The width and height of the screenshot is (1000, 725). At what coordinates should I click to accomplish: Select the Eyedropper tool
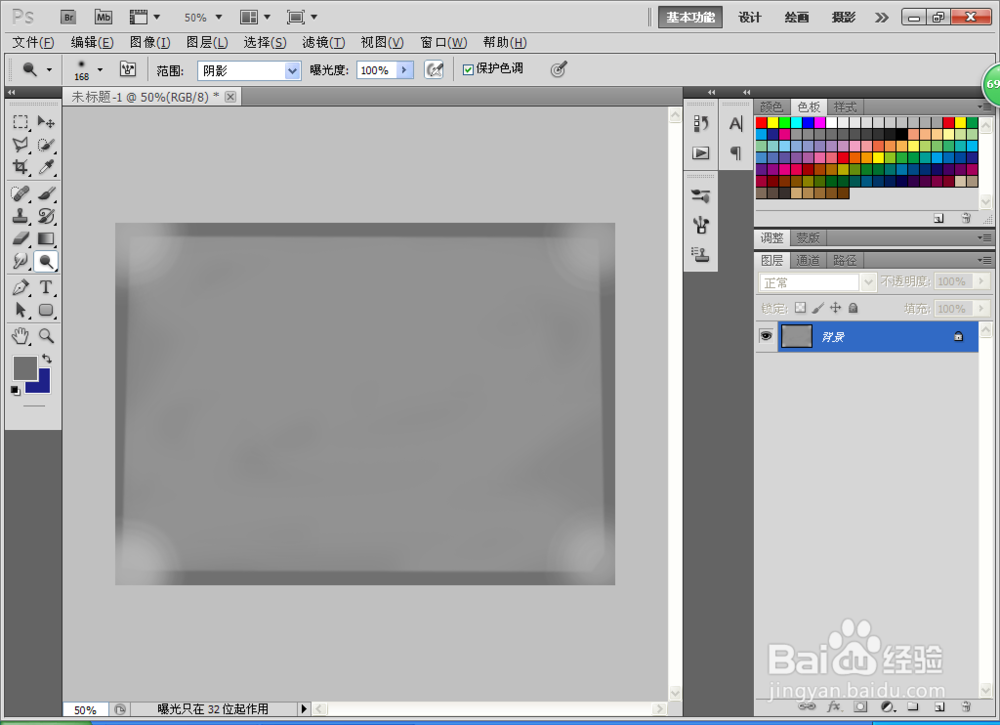(46, 167)
